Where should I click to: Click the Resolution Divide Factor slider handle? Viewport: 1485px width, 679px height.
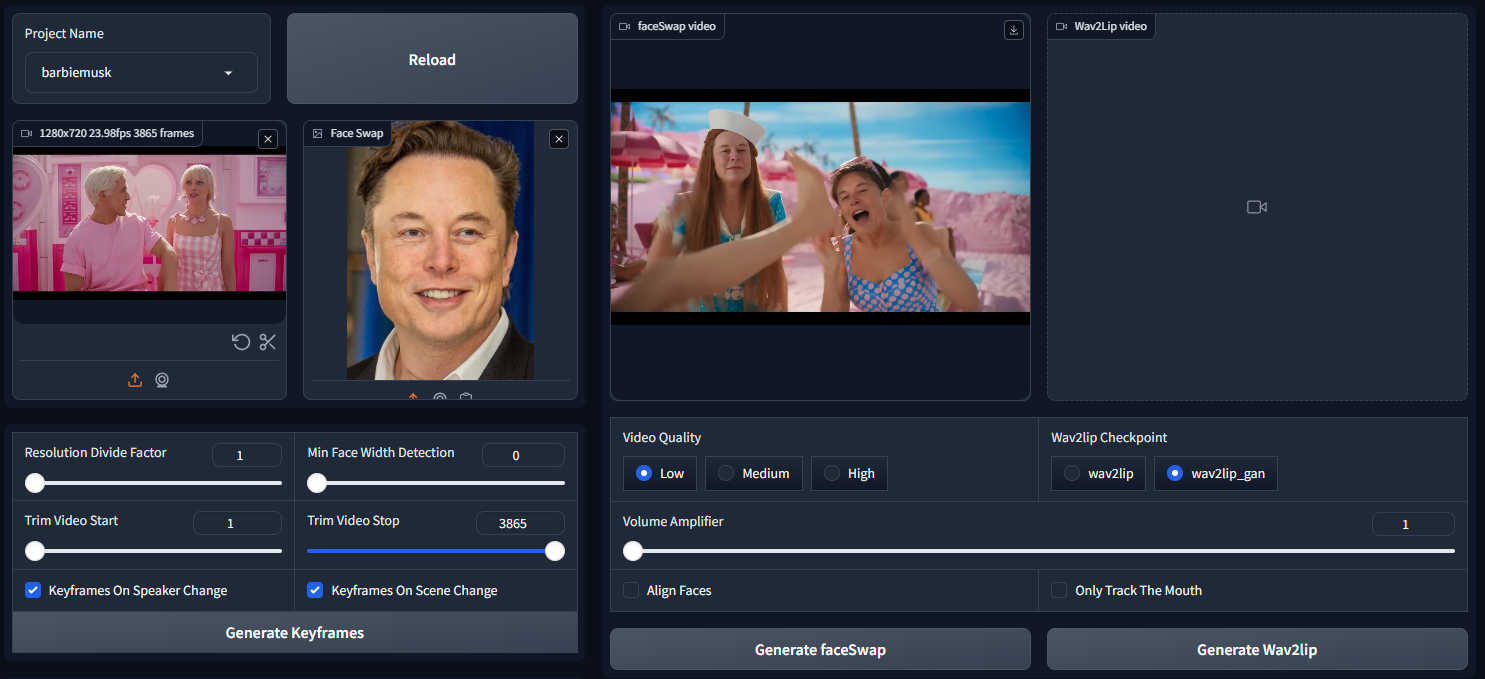[35, 483]
